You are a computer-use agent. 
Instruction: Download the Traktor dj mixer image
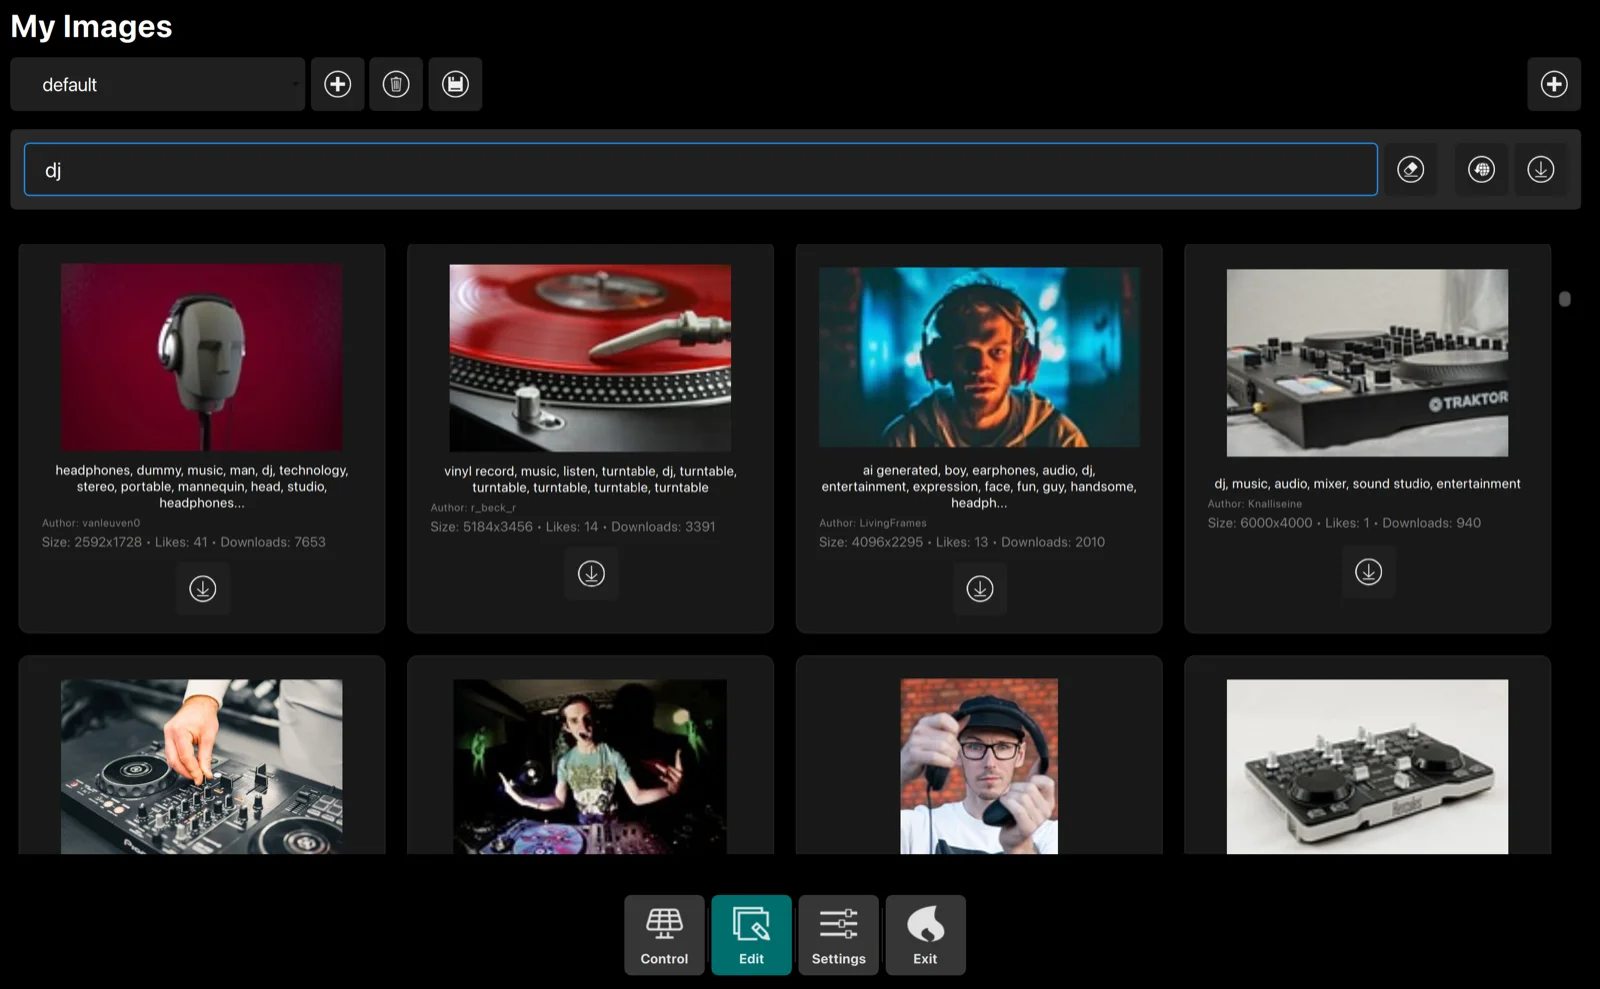coord(1368,571)
